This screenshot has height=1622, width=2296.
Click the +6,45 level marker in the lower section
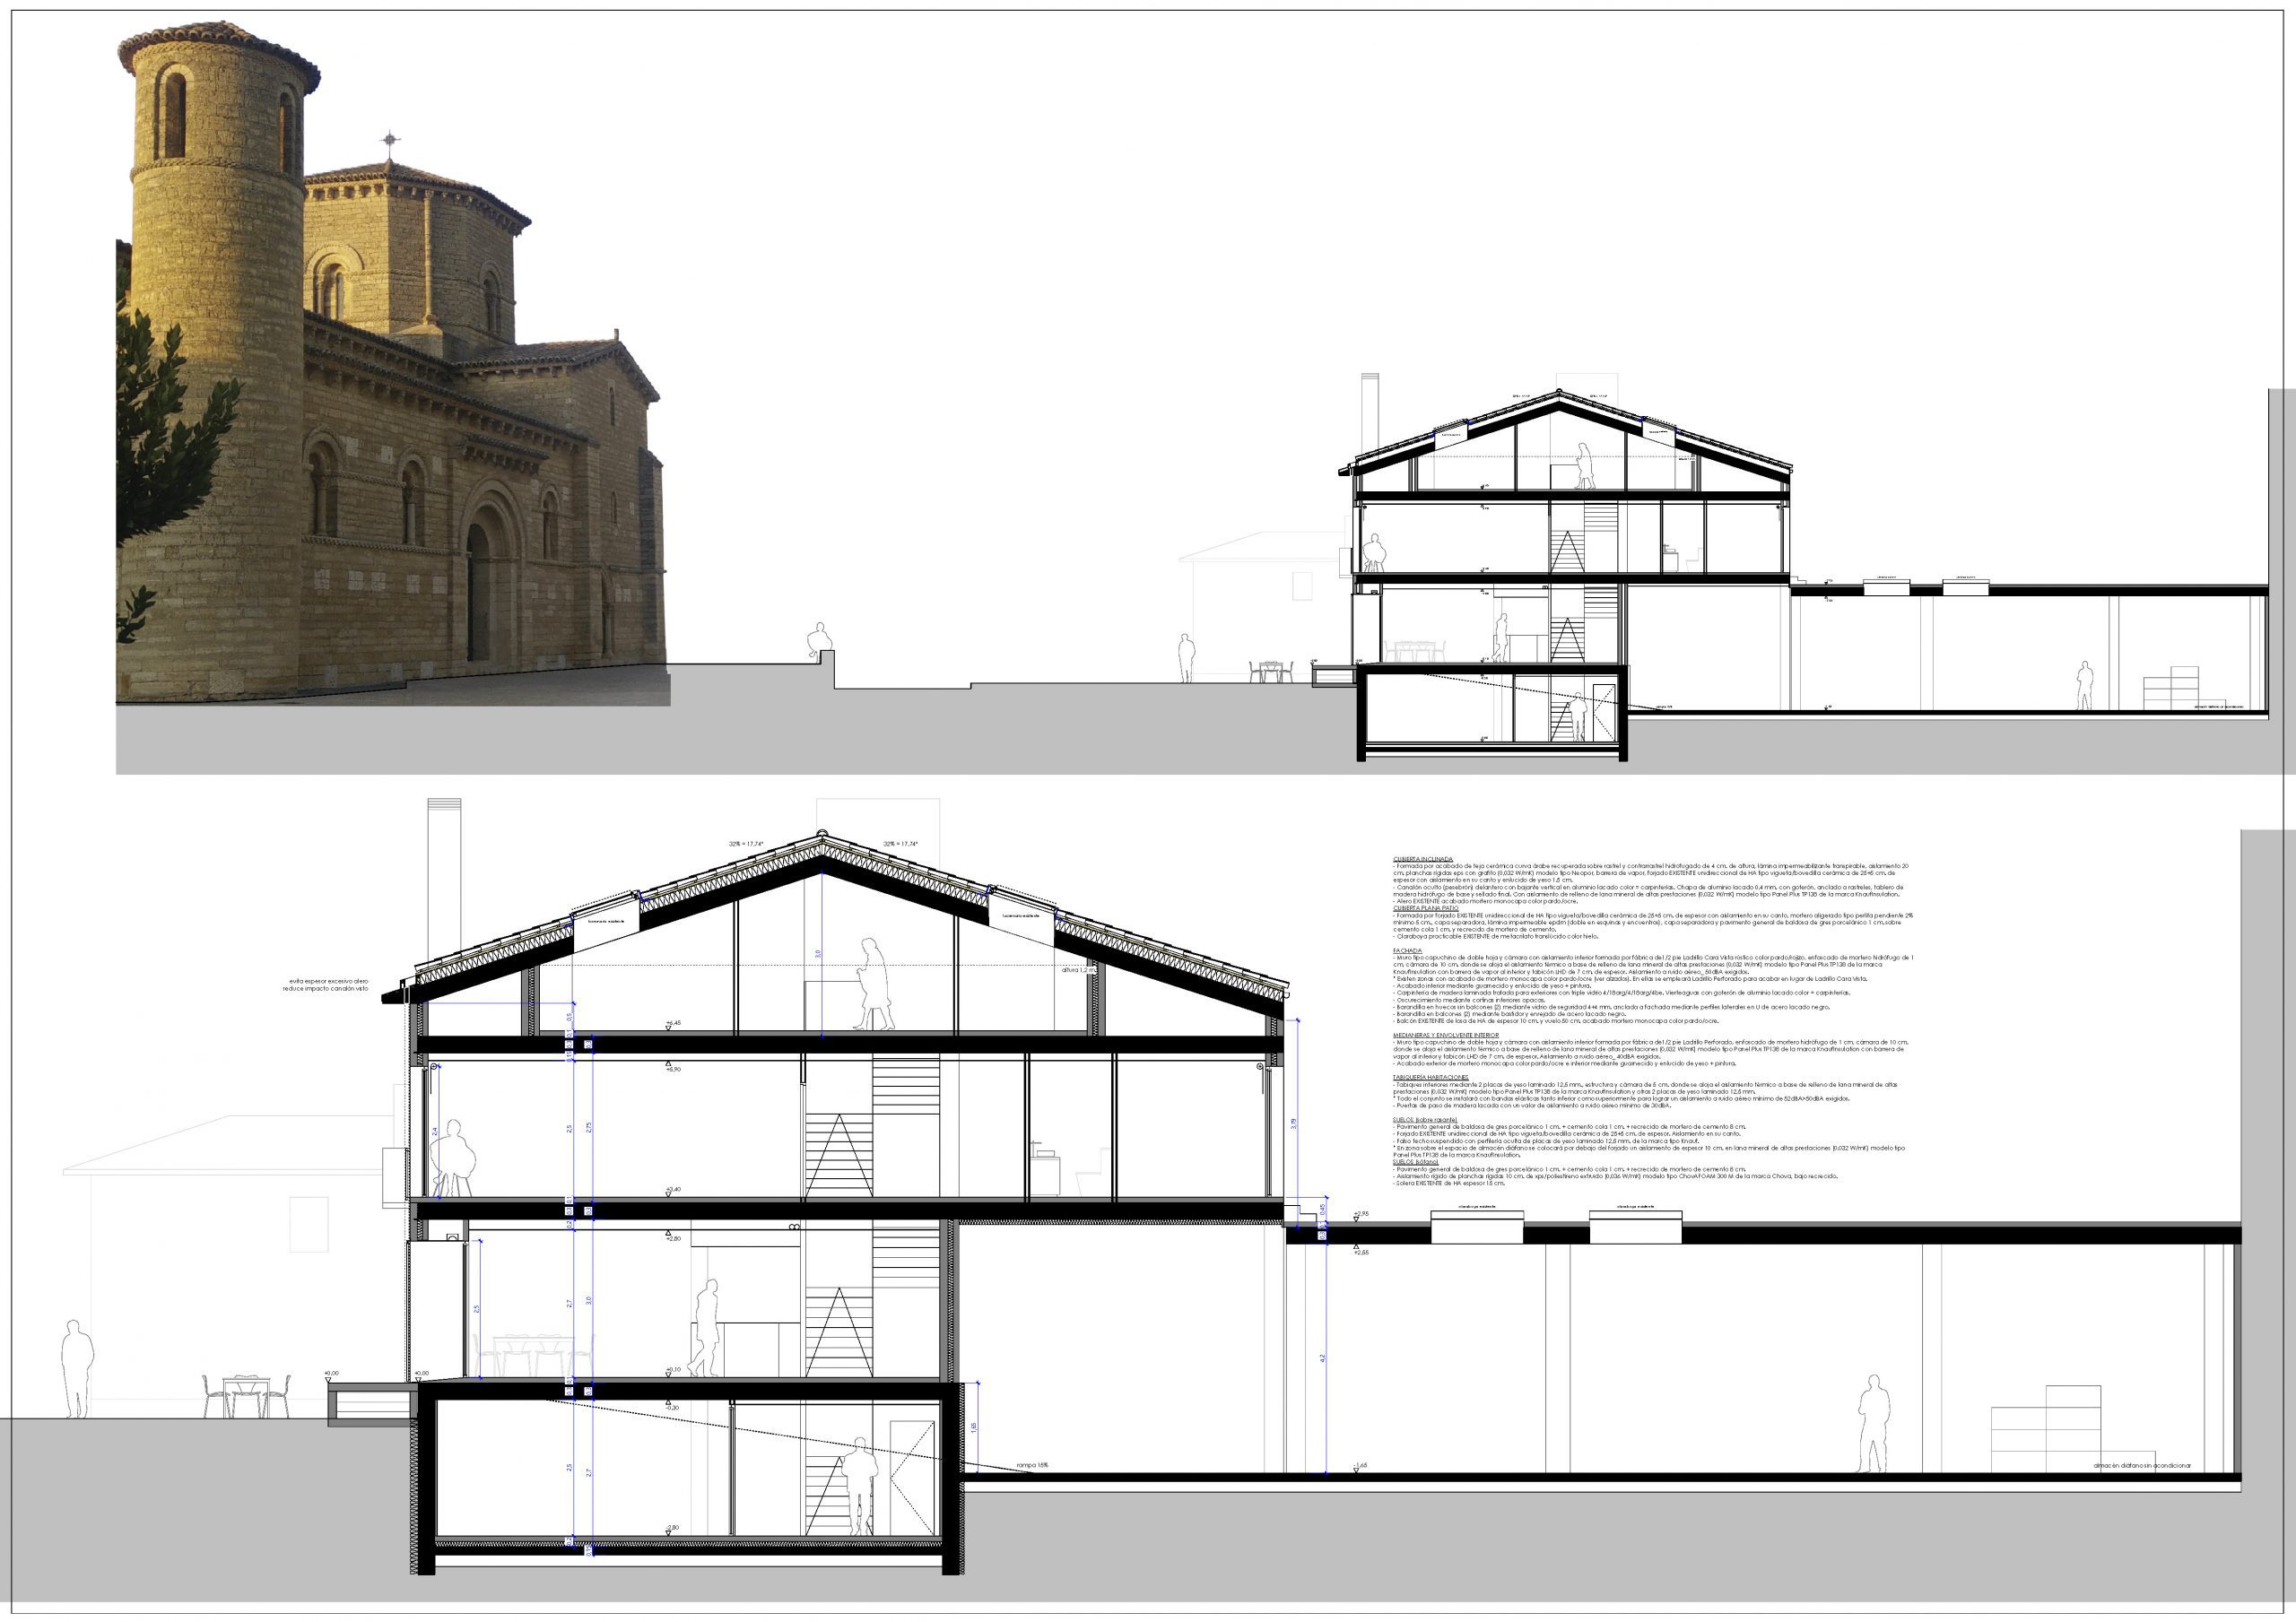coord(672,1024)
